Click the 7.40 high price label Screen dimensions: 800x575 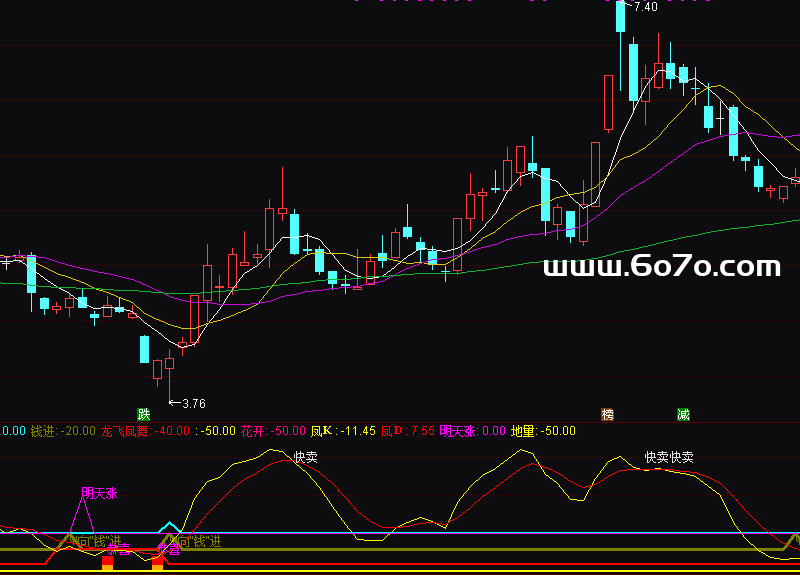[x=644, y=7]
